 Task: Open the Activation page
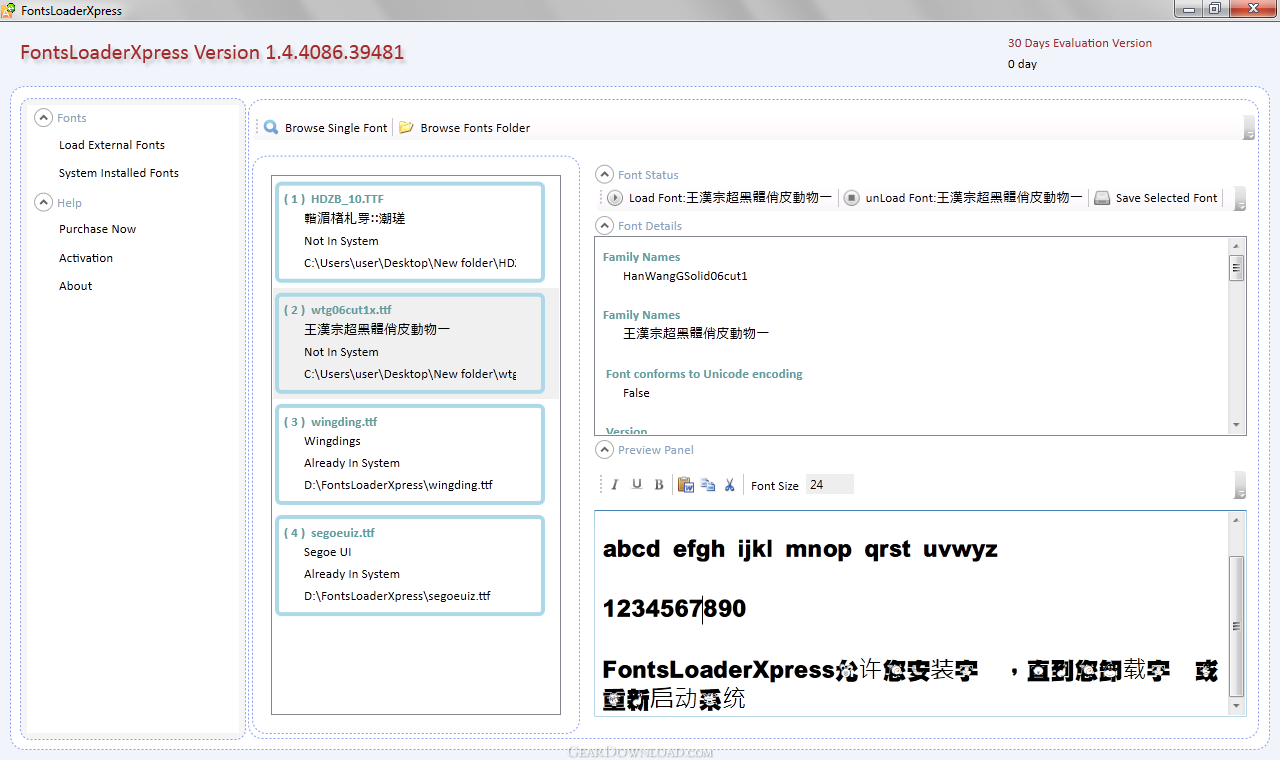click(86, 258)
